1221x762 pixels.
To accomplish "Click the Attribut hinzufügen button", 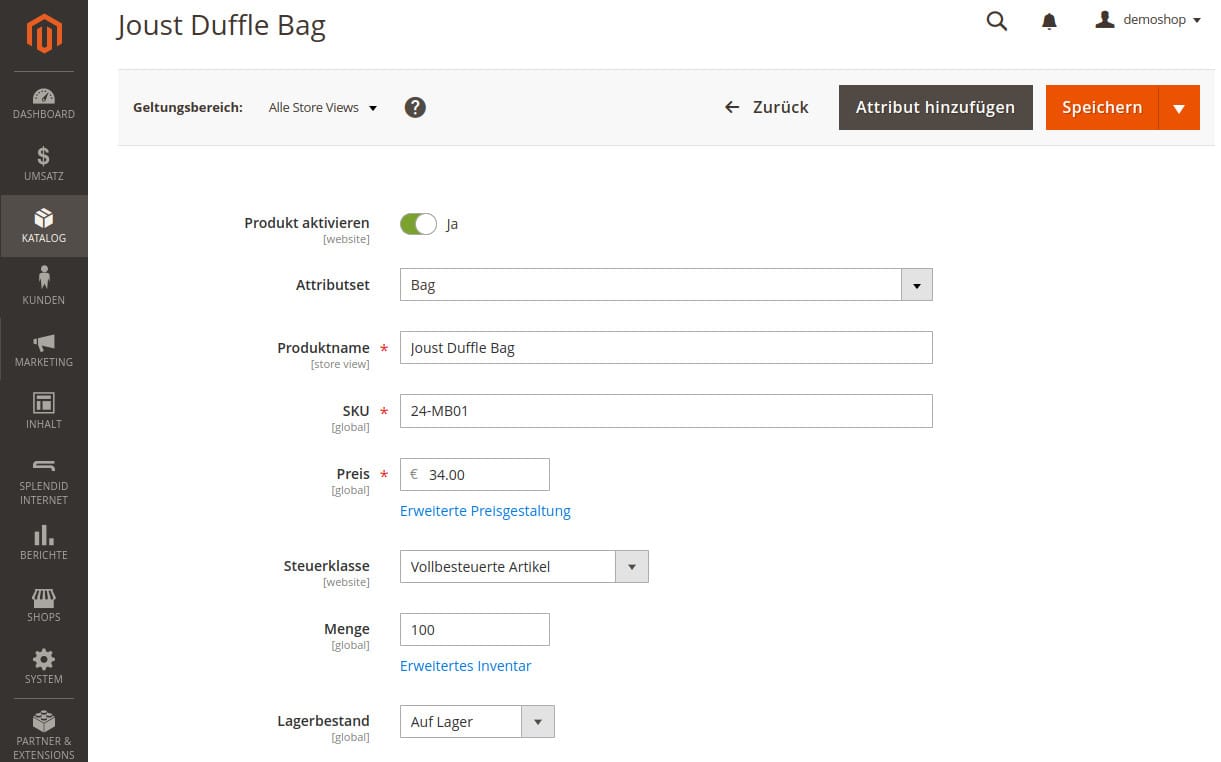I will [x=935, y=108].
